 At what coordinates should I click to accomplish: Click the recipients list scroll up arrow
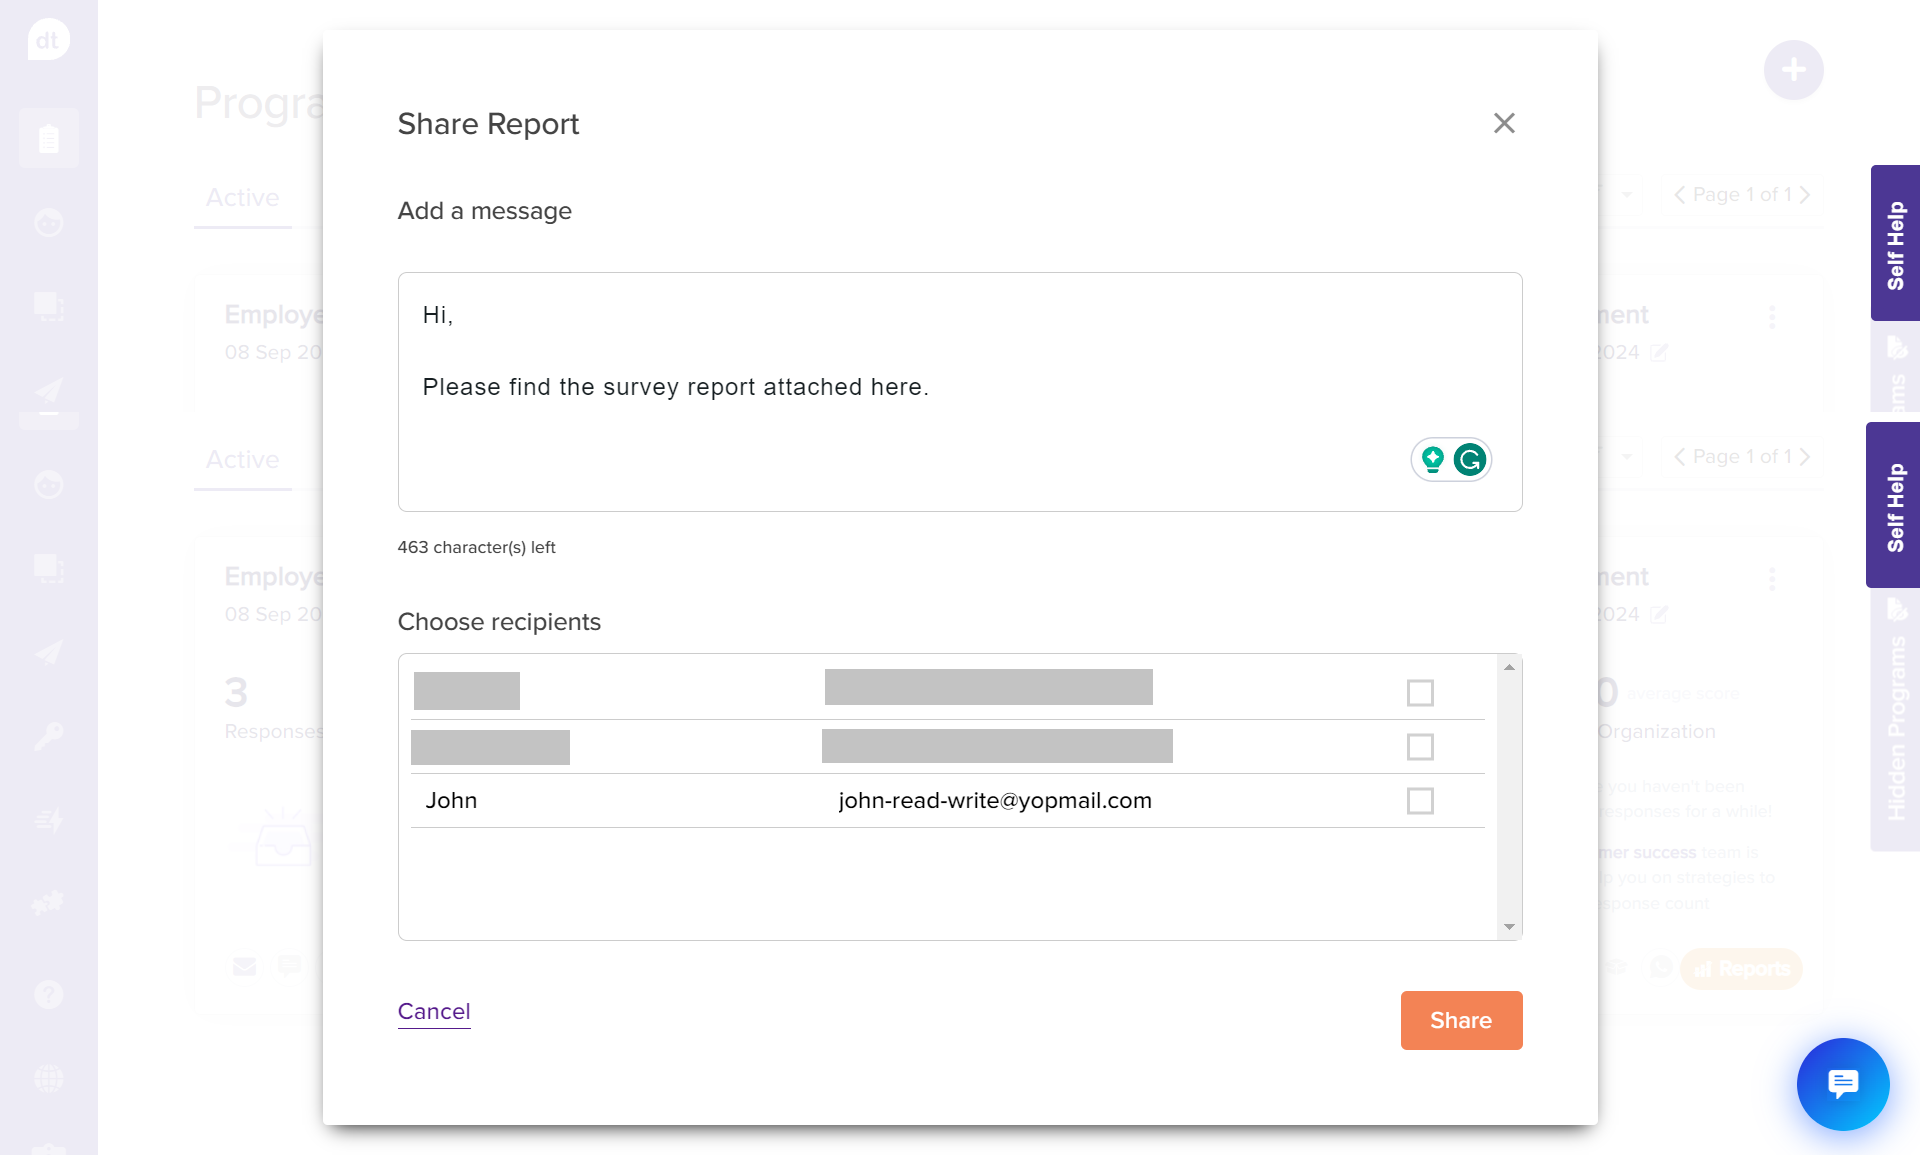(x=1509, y=667)
